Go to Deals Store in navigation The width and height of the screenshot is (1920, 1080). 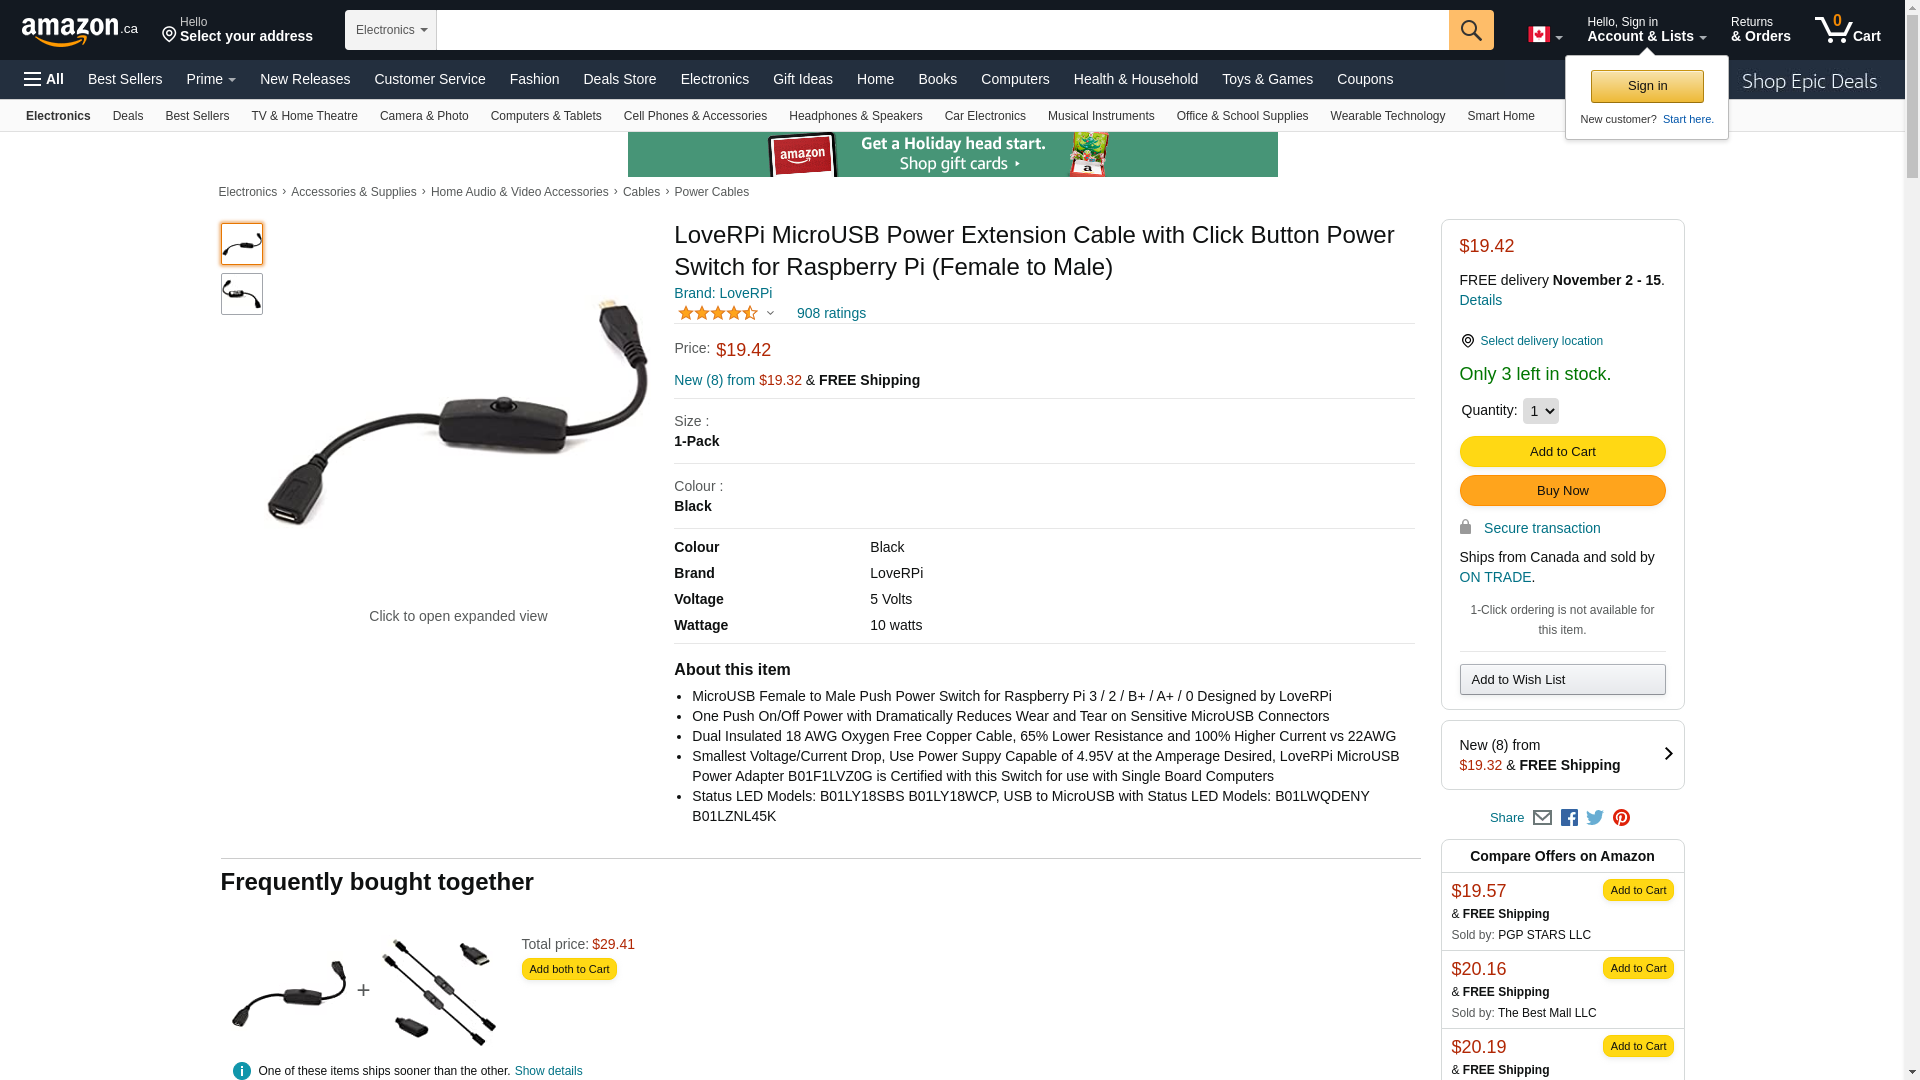[619, 79]
